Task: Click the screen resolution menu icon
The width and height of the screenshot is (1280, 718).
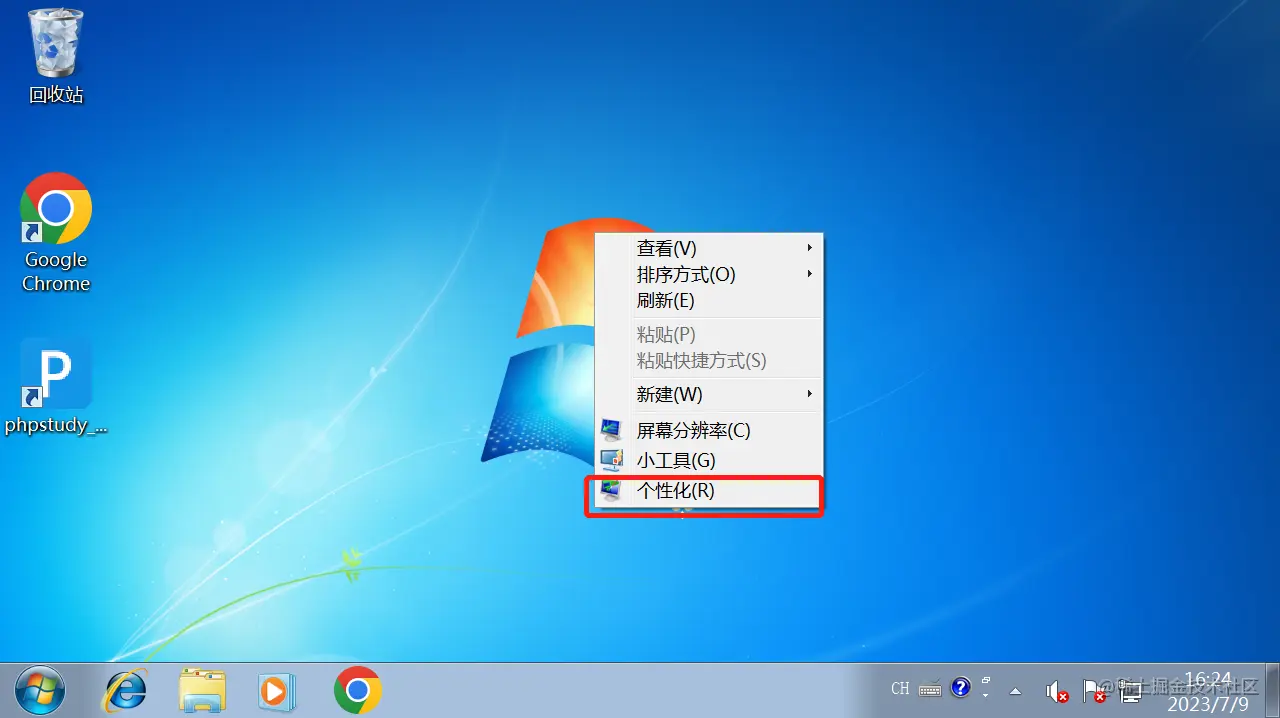Action: pos(611,430)
